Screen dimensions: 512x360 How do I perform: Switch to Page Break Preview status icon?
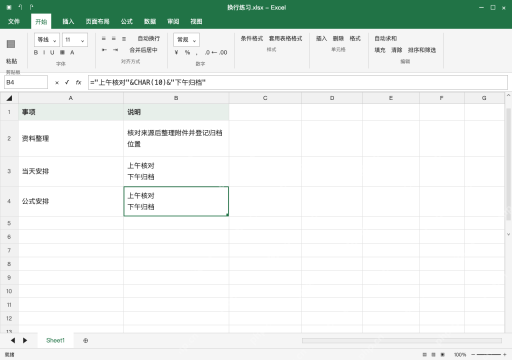tap(443, 355)
